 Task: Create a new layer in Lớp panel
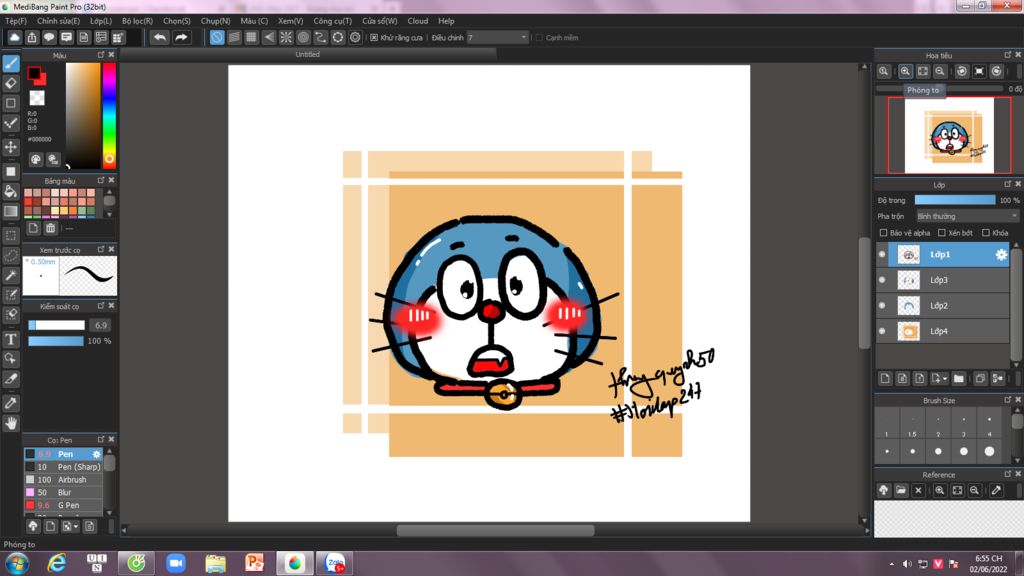pos(885,379)
